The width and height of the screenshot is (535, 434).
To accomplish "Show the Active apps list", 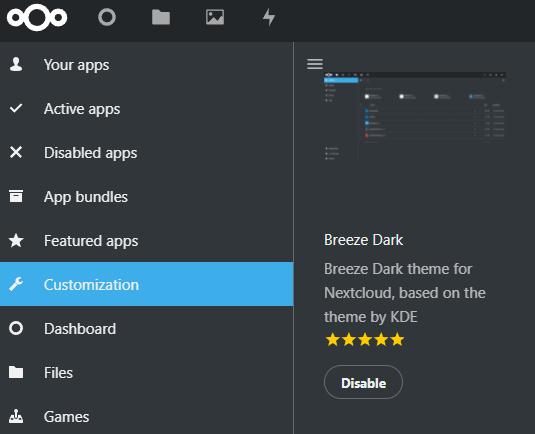I will click(146, 108).
